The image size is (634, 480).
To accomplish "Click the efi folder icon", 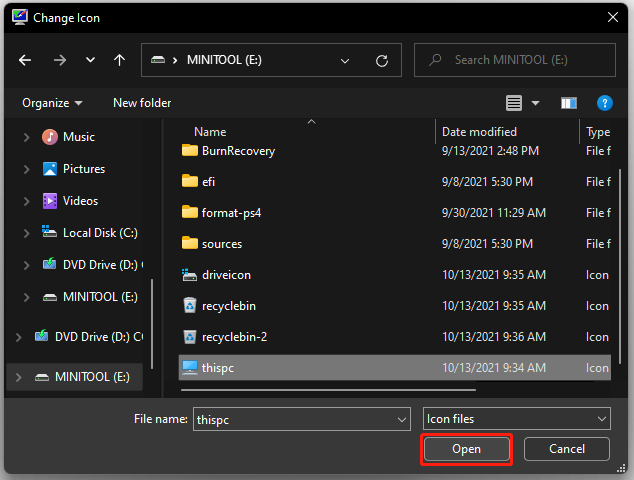I will (x=190, y=181).
